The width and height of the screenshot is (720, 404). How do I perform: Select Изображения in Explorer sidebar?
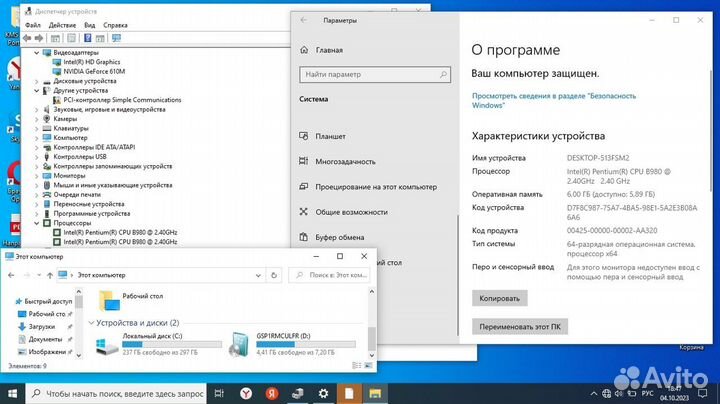[x=46, y=352]
